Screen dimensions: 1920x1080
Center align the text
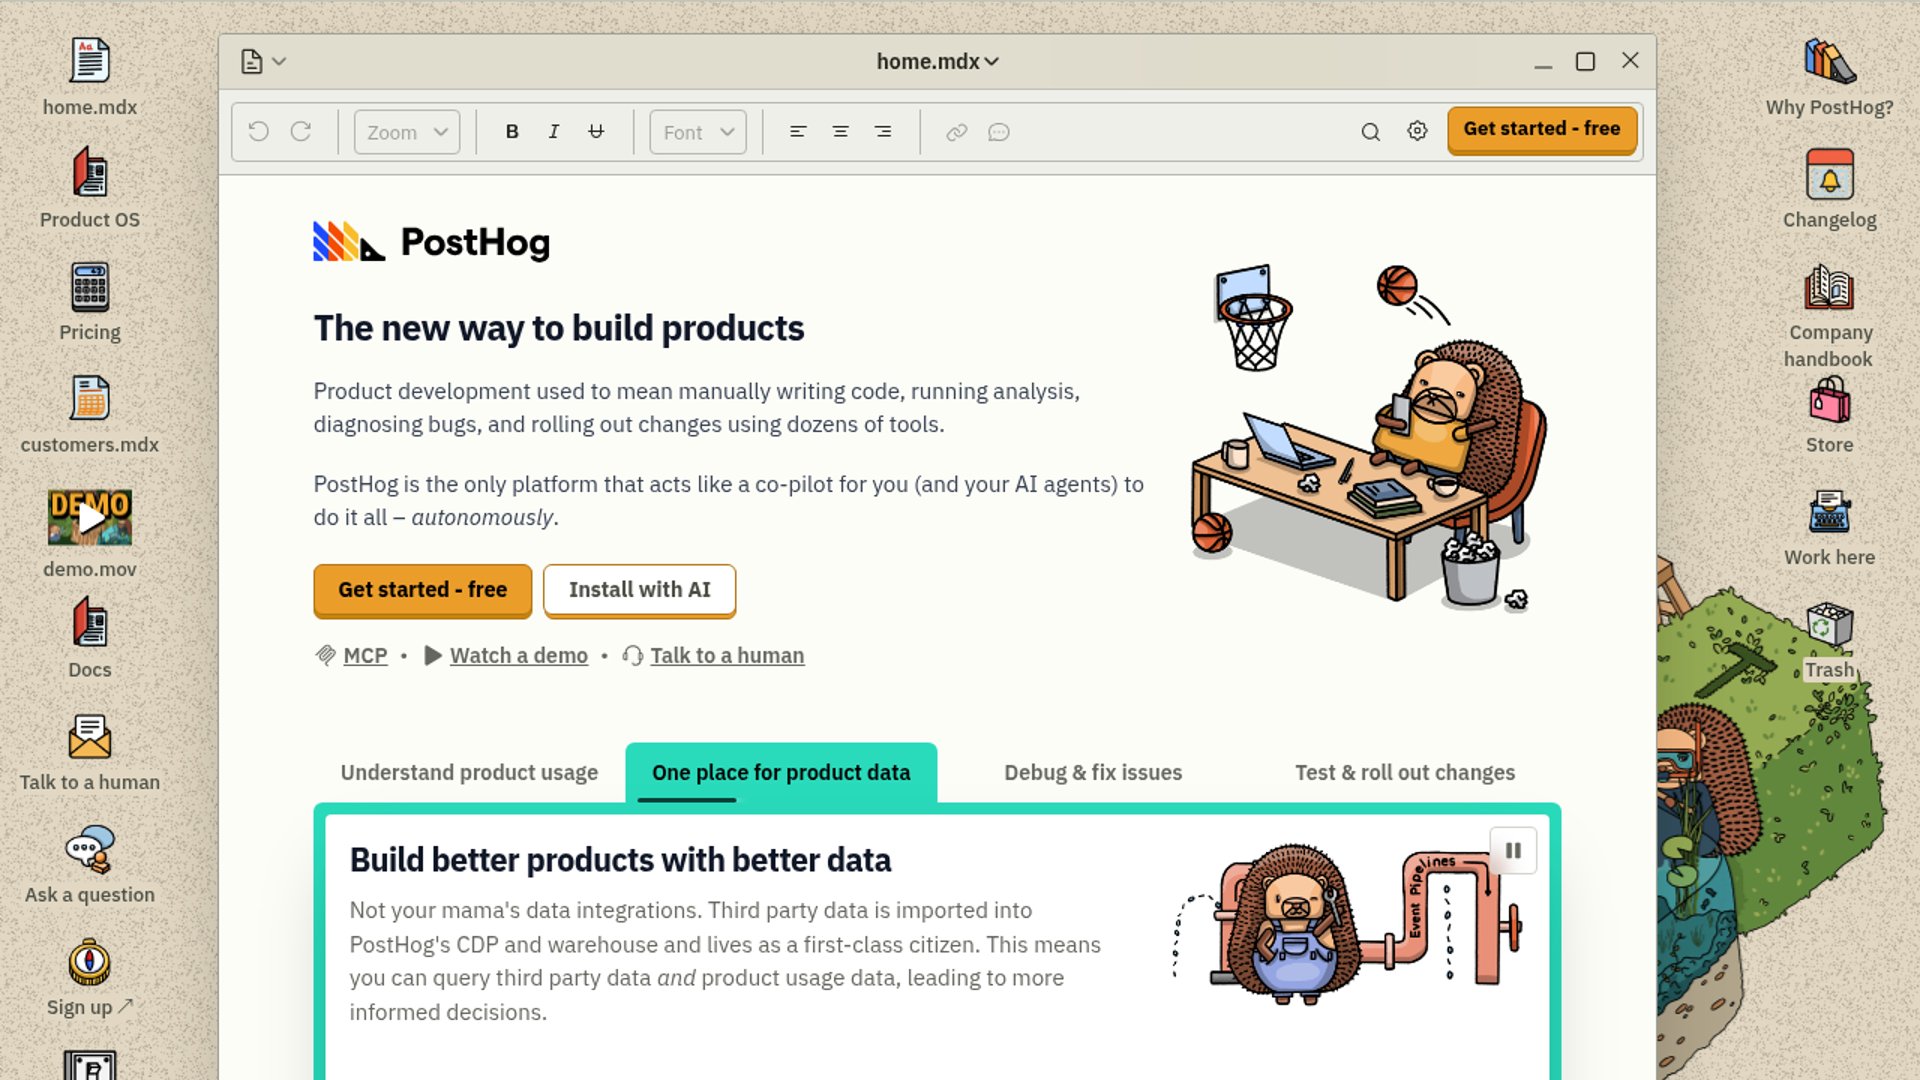(x=840, y=132)
